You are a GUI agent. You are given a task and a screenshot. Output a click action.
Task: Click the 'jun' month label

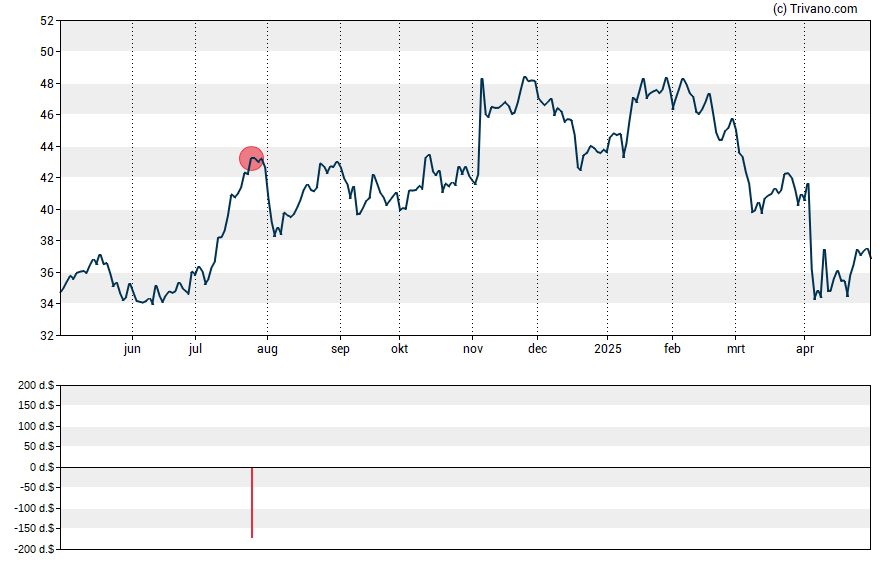click(x=132, y=349)
